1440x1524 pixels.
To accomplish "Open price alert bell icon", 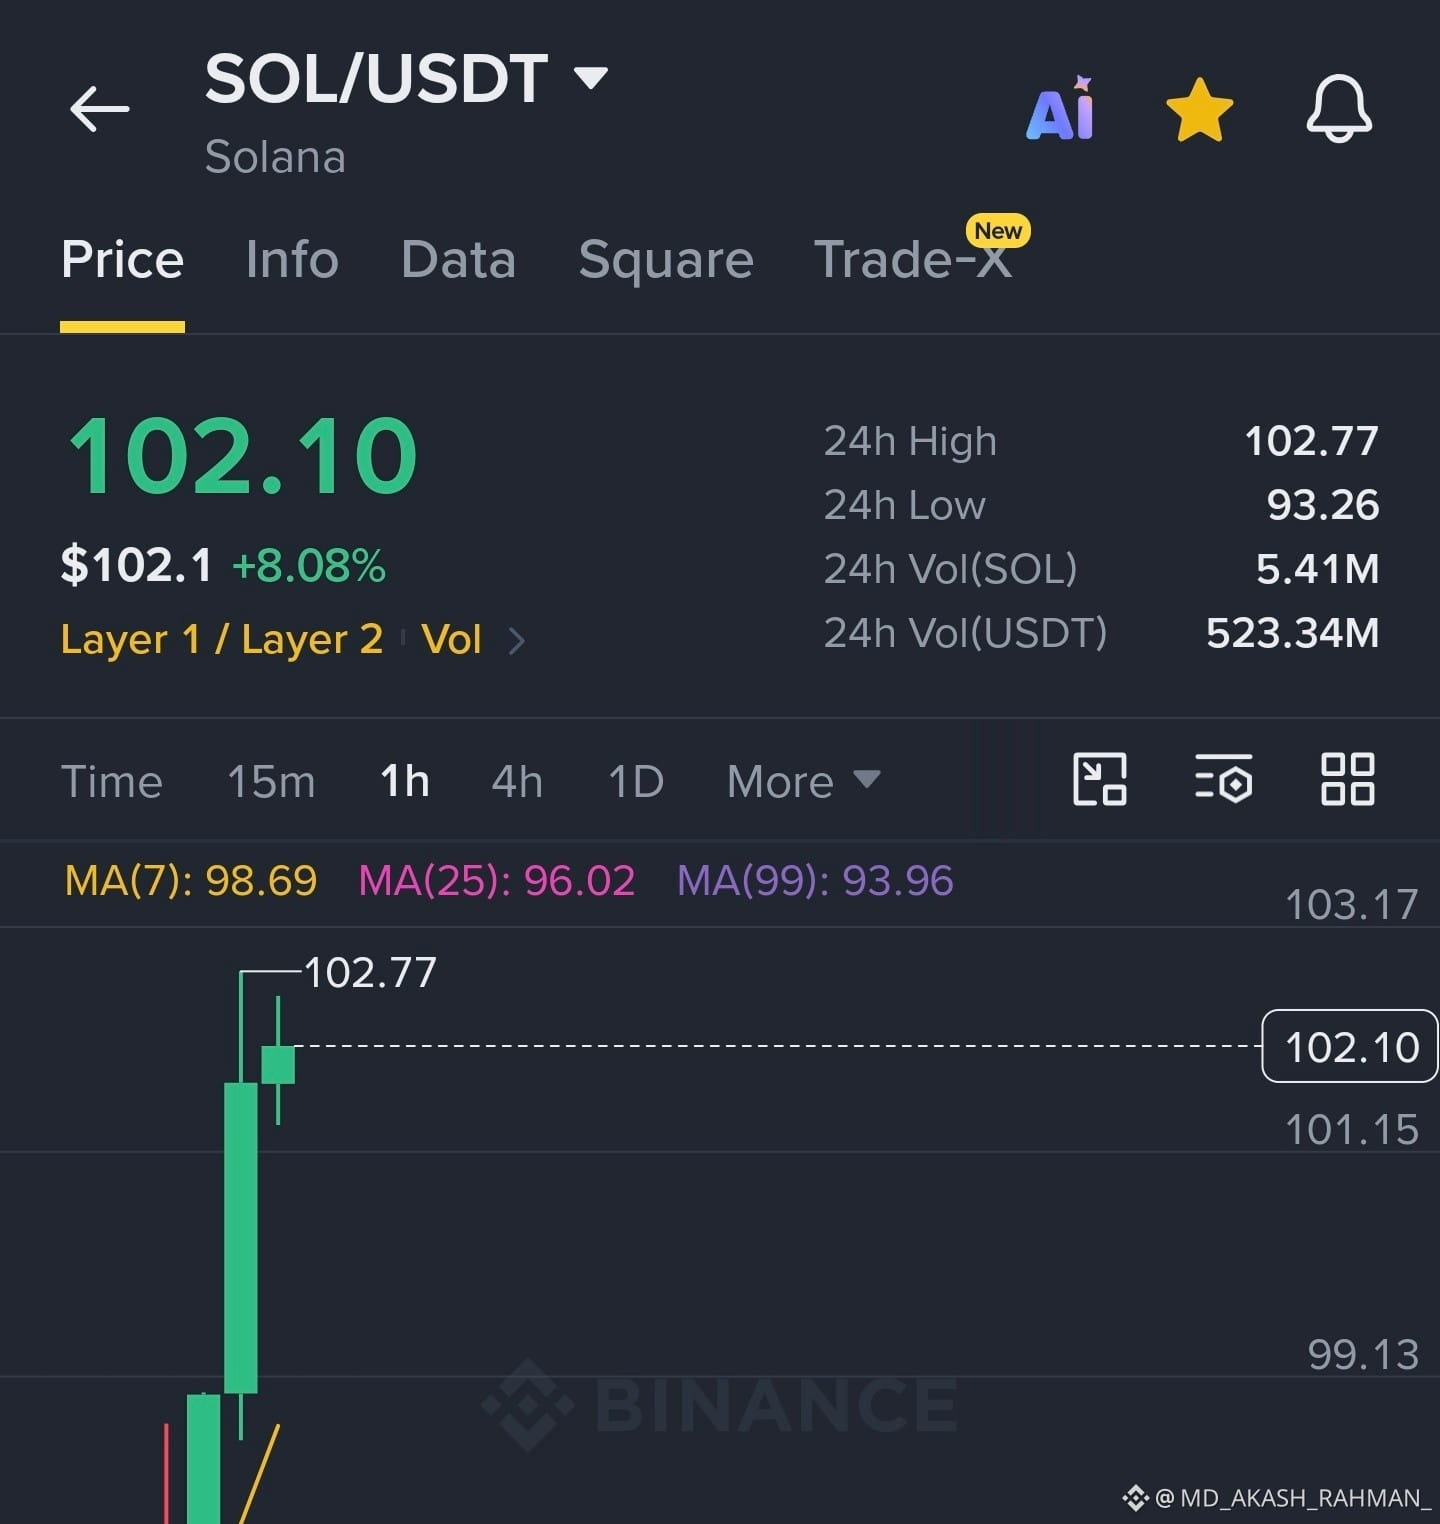I will (x=1339, y=108).
